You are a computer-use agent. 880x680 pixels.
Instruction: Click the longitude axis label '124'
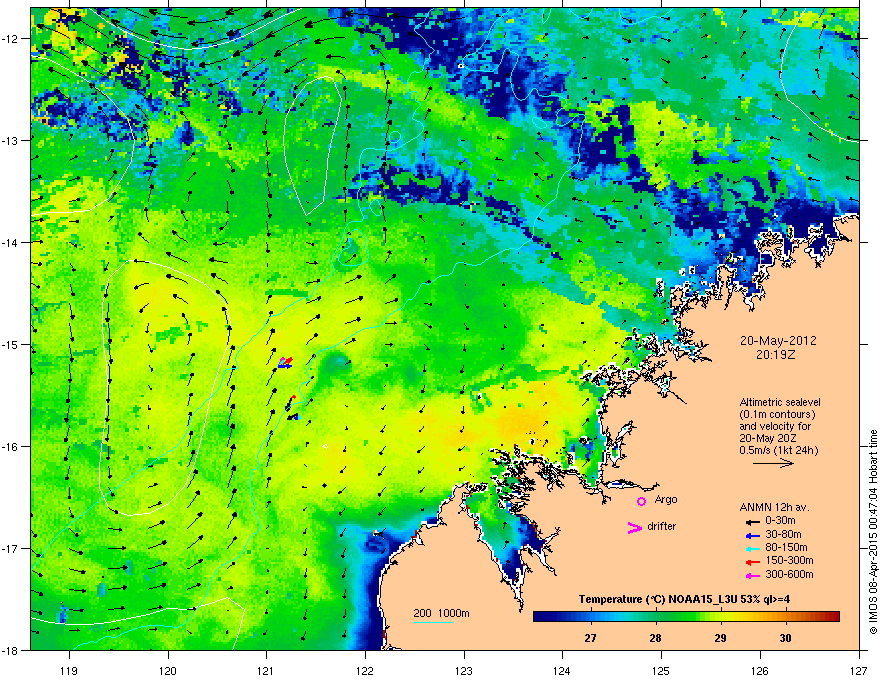(562, 670)
